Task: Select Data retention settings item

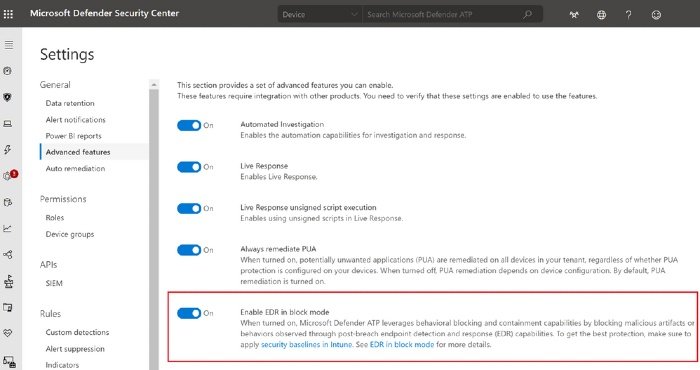Action: (x=70, y=103)
